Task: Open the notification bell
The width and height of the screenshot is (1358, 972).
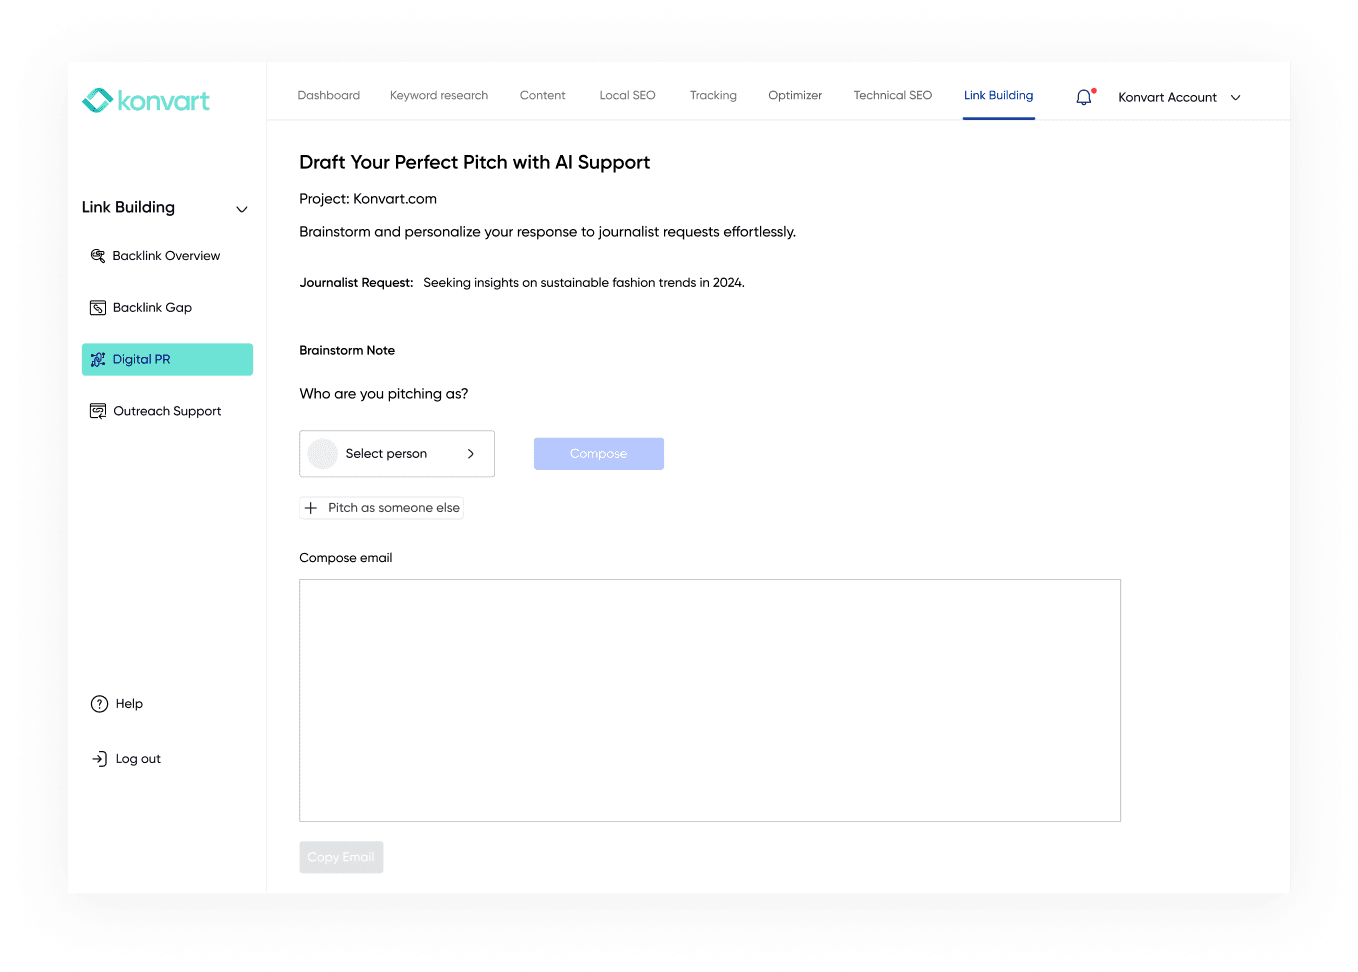Action: point(1084,97)
